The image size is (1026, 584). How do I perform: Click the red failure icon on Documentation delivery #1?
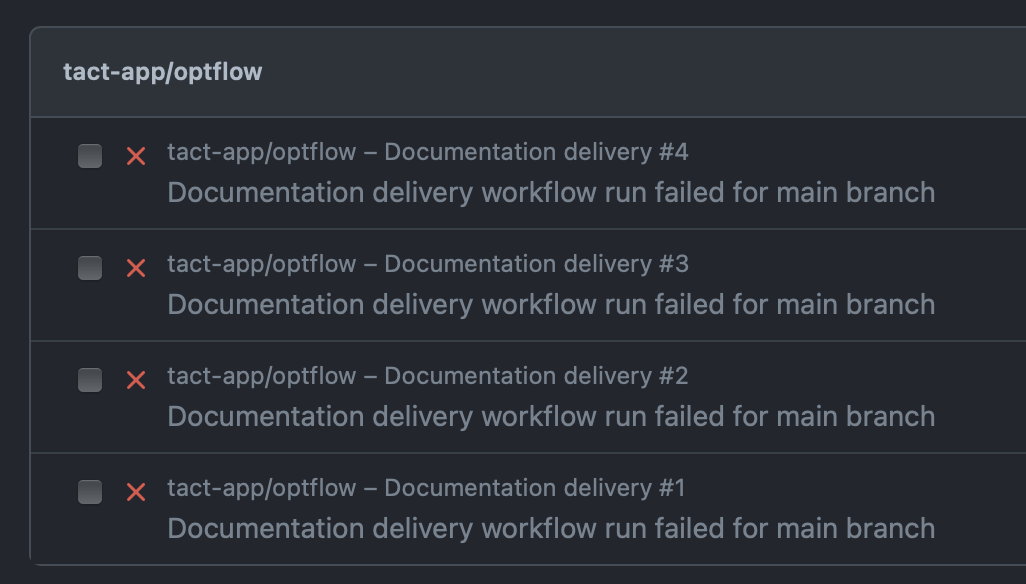[x=136, y=492]
